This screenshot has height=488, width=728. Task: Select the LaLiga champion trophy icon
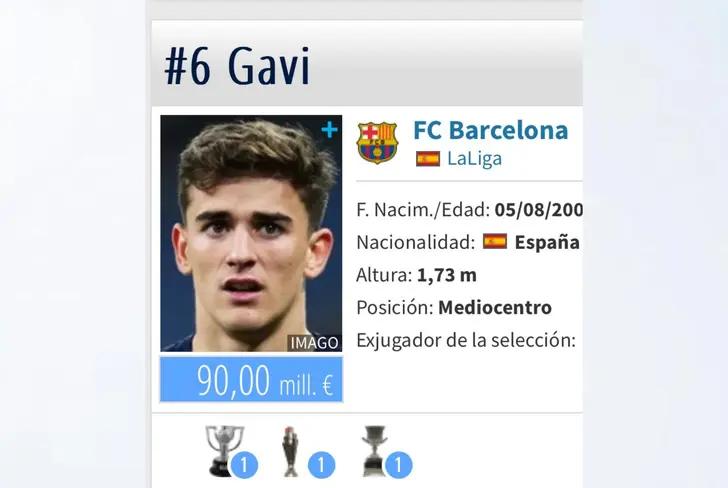224,450
